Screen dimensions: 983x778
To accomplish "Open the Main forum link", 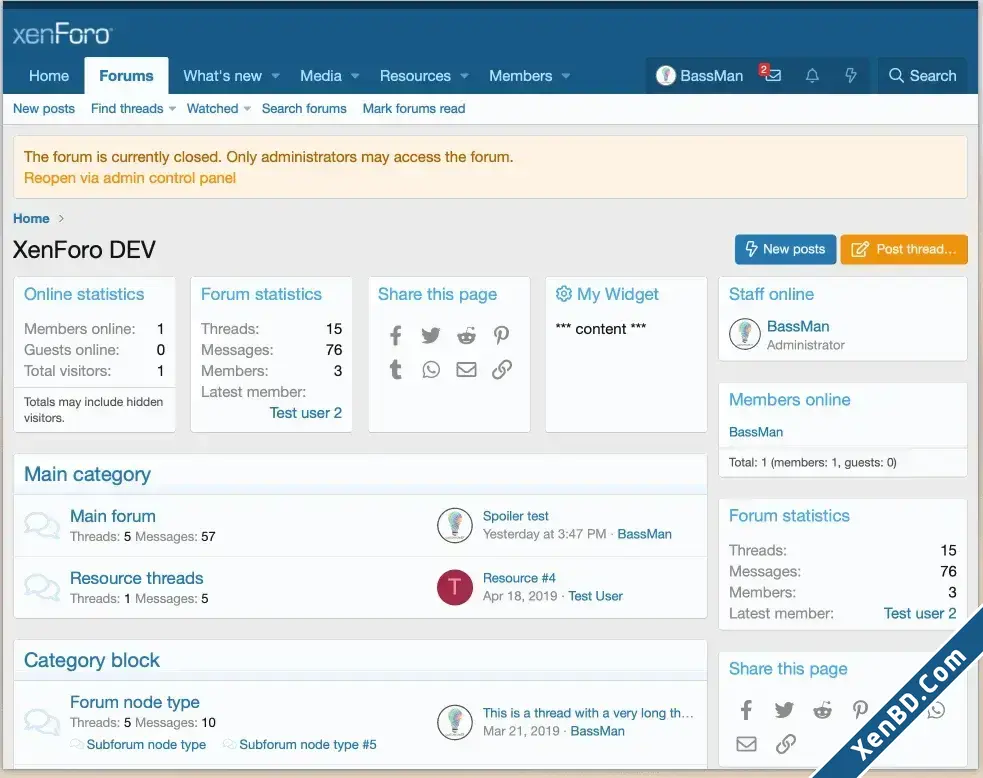I will coord(113,516).
